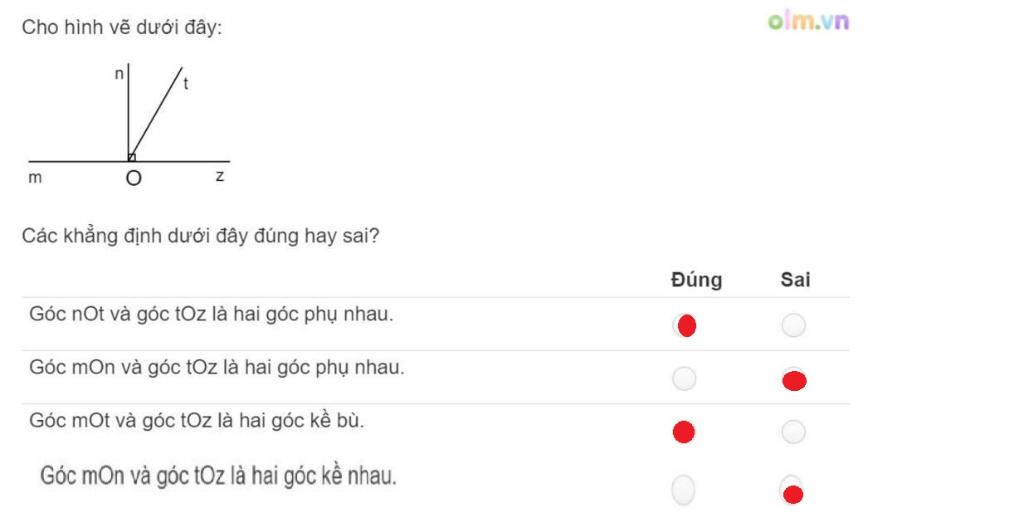Click the Sai column header
Screen dimensions: 1024x532
point(795,279)
